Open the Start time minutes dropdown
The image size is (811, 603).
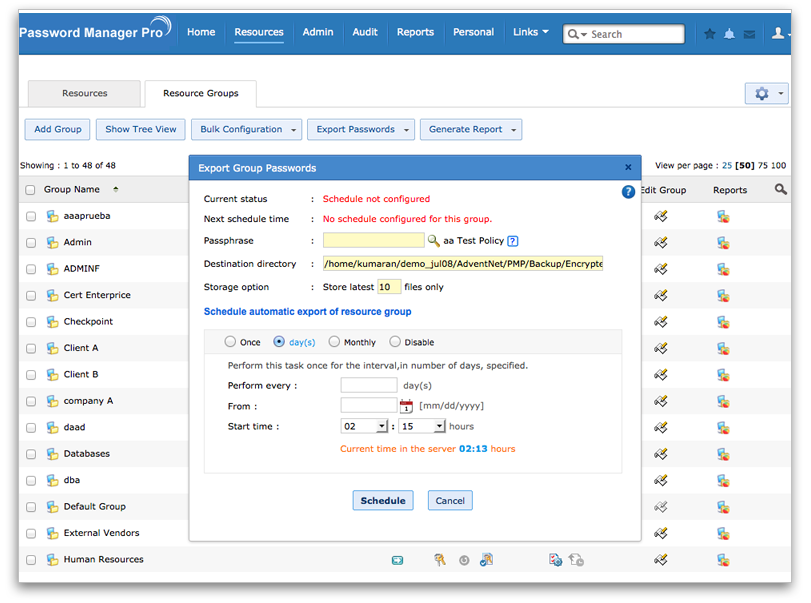(x=422, y=426)
